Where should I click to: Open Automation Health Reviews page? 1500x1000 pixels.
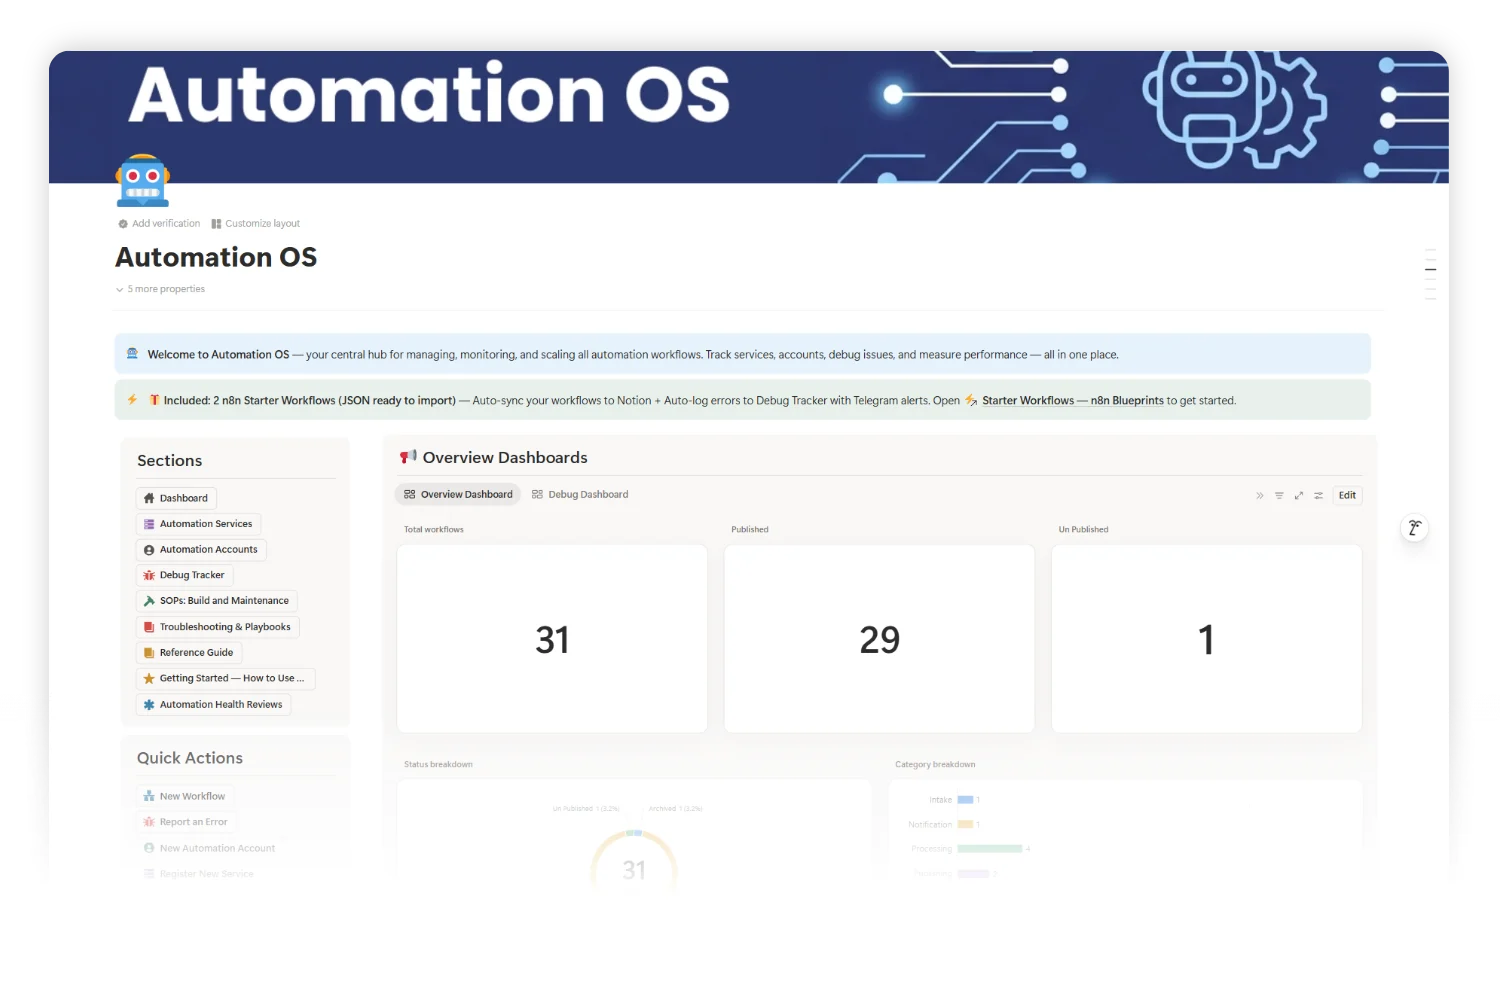[213, 705]
